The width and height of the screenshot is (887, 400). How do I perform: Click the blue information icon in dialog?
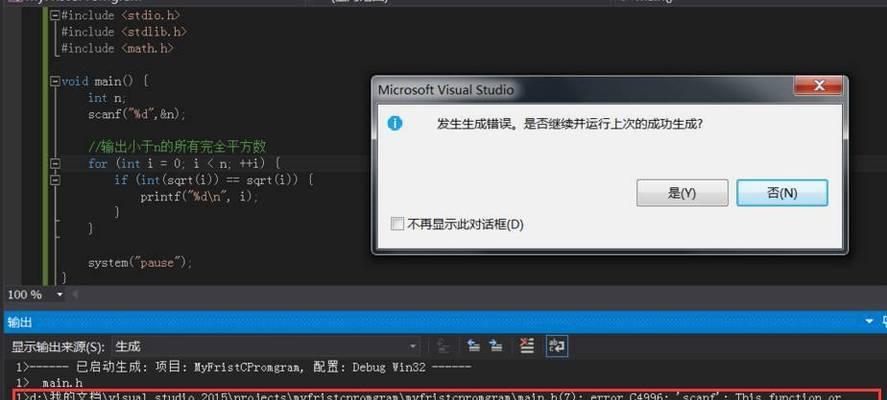point(395,123)
